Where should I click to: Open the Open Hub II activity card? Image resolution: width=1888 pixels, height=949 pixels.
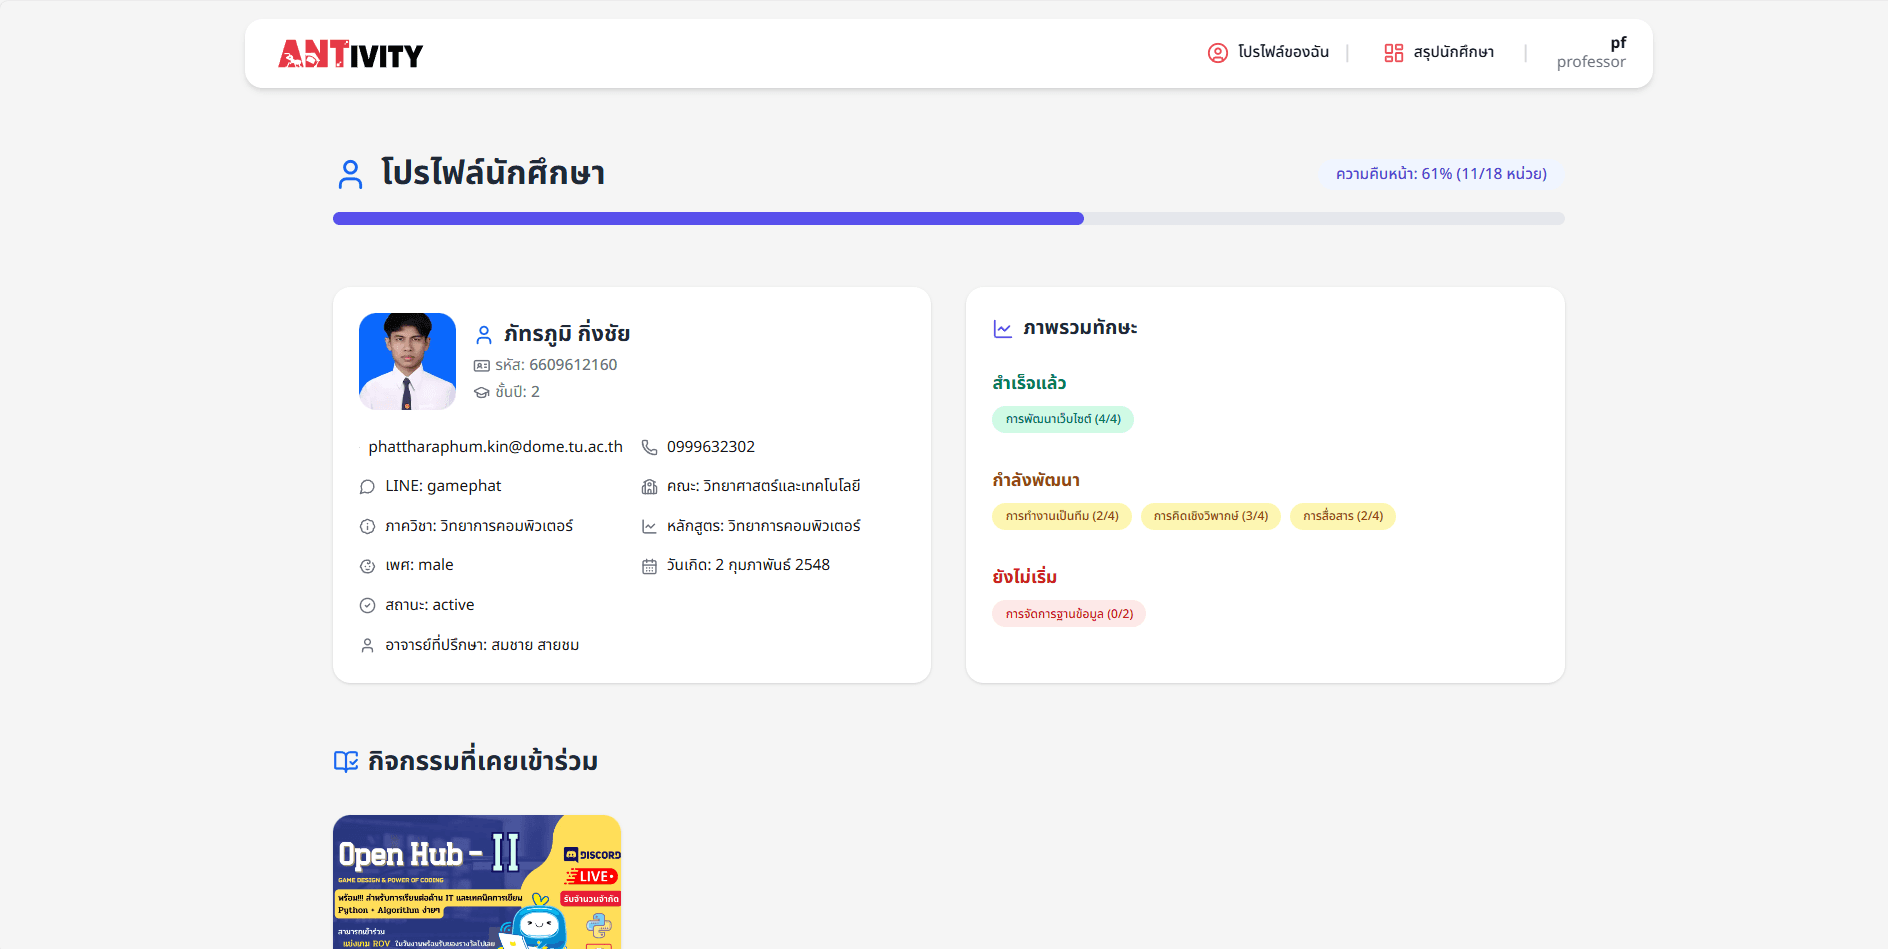click(x=477, y=881)
